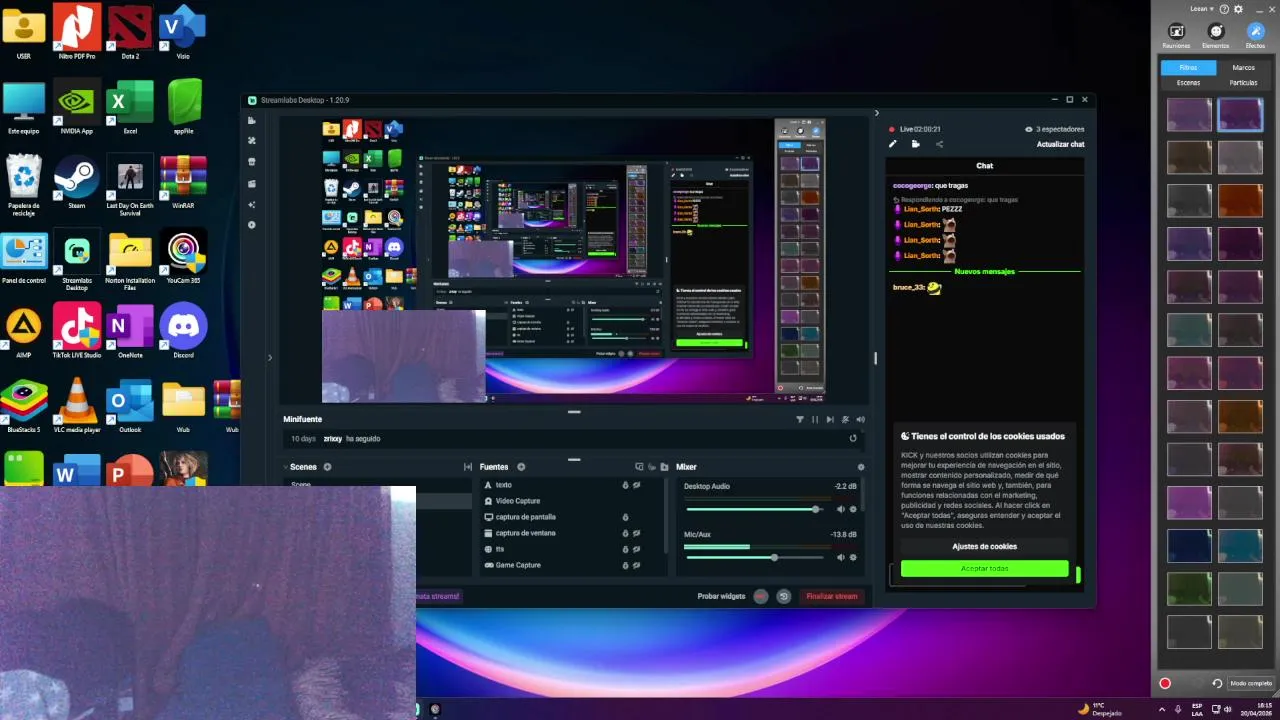Screen dimensions: 1280x720
Task: Open Streamlabs Desktop shortcut on desktop
Action: [x=76, y=260]
